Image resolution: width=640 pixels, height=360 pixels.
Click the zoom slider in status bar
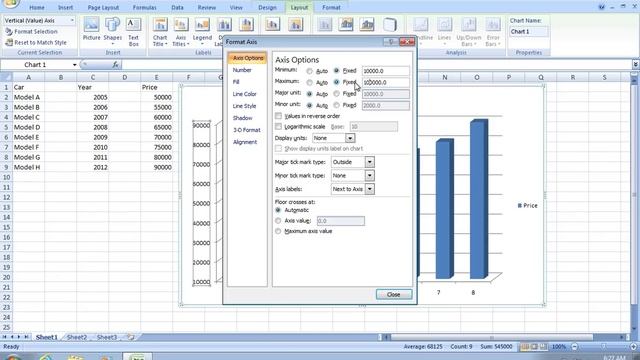point(603,347)
